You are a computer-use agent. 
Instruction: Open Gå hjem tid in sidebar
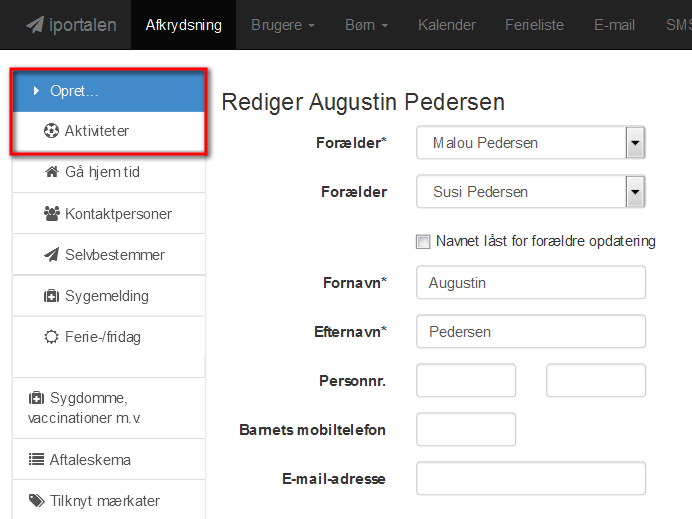click(109, 172)
